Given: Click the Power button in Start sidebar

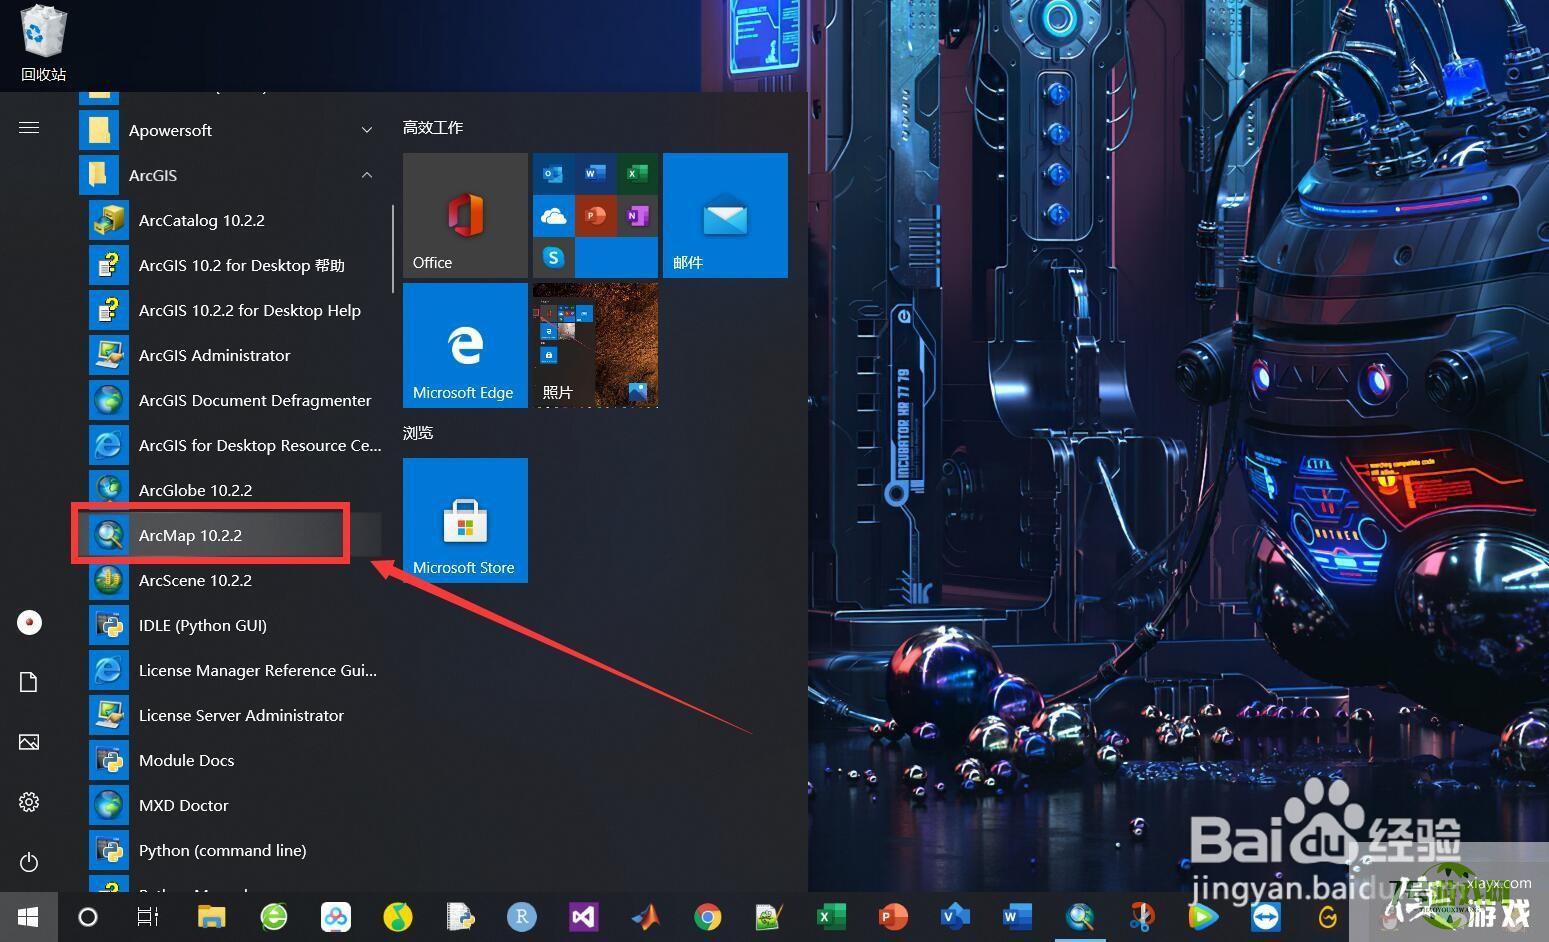Looking at the screenshot, I should pos(29,862).
